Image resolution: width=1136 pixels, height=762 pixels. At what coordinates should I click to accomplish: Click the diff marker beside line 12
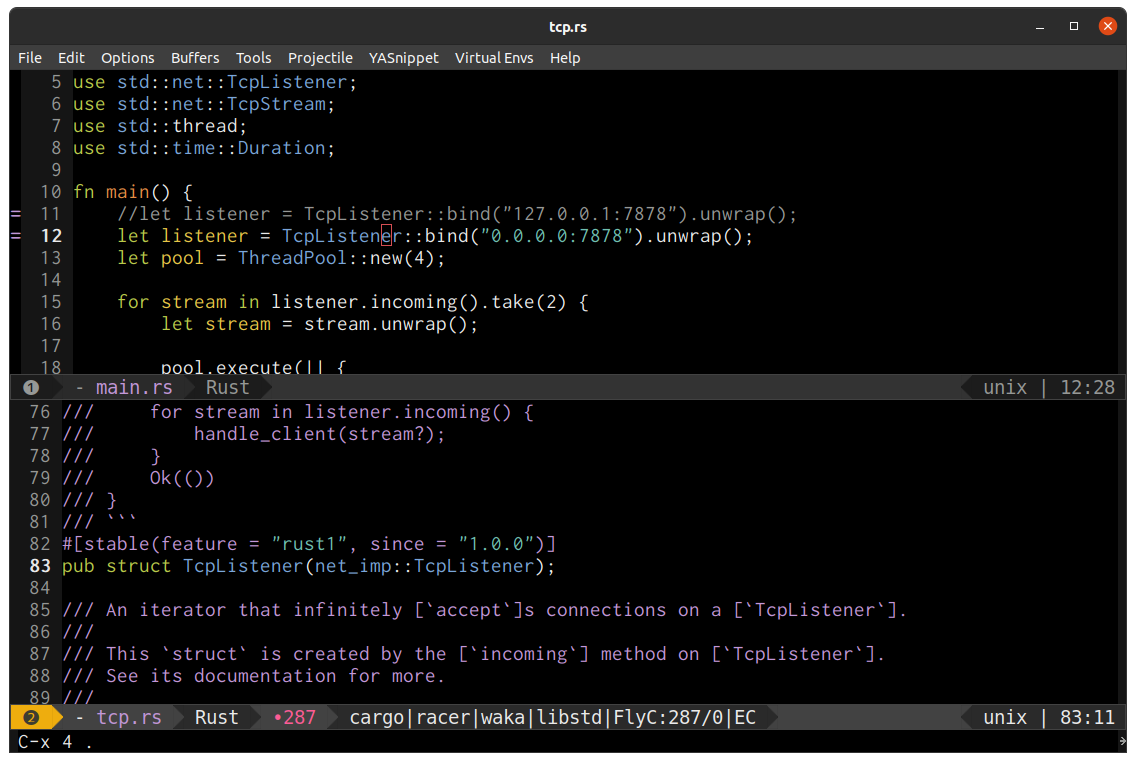tap(15, 236)
